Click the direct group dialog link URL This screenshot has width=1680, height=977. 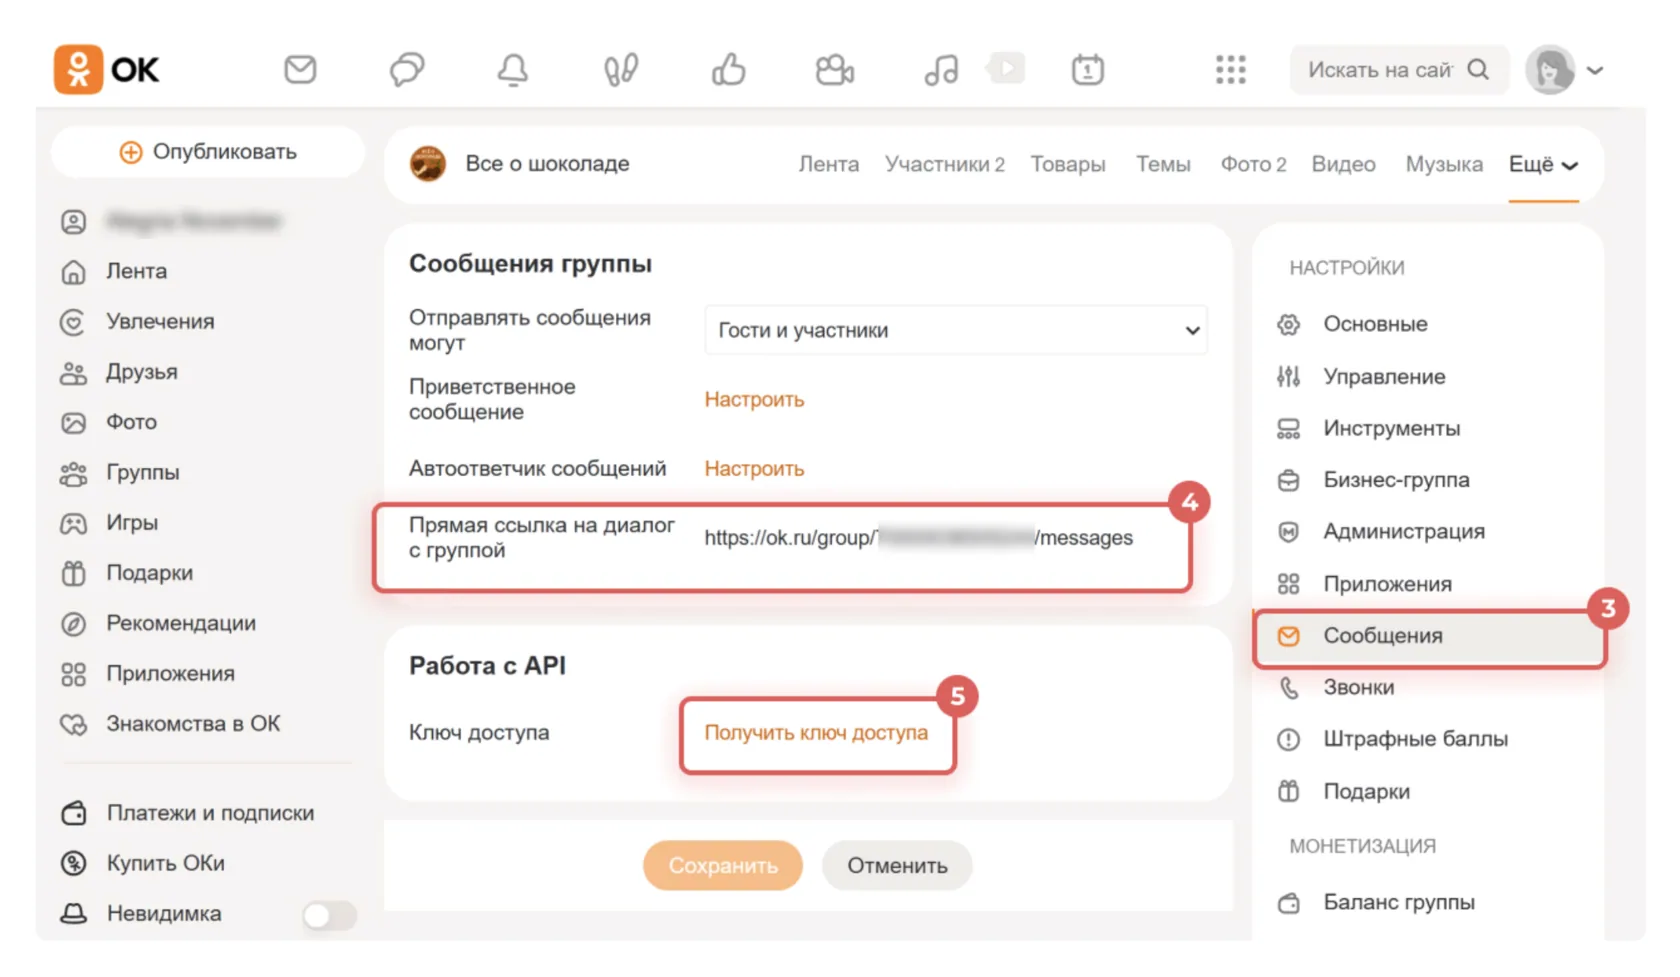[918, 538]
